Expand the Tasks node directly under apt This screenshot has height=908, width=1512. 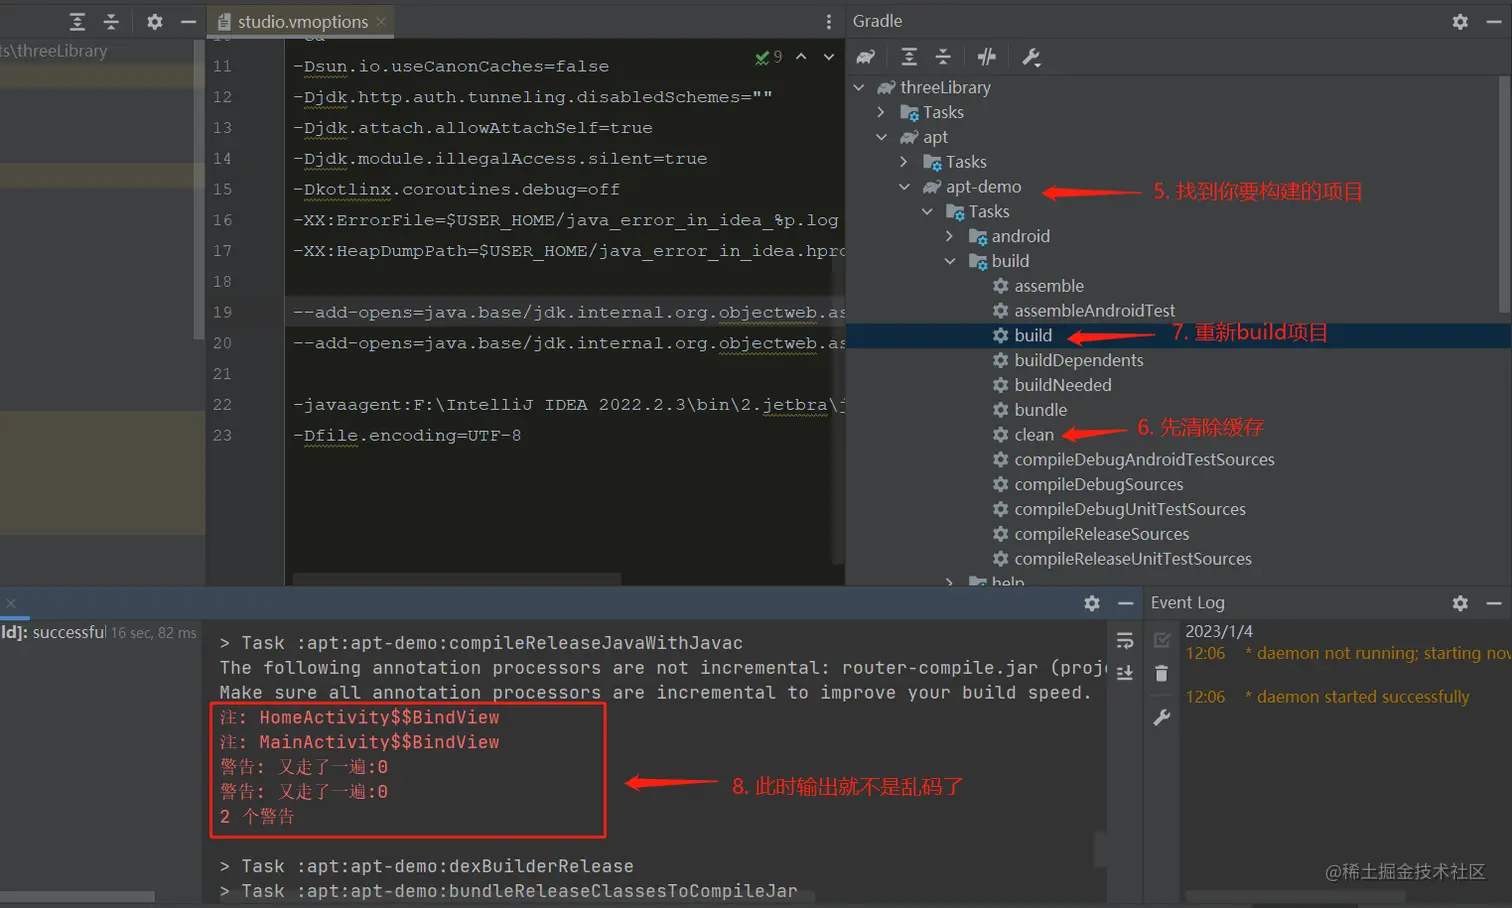pos(904,162)
